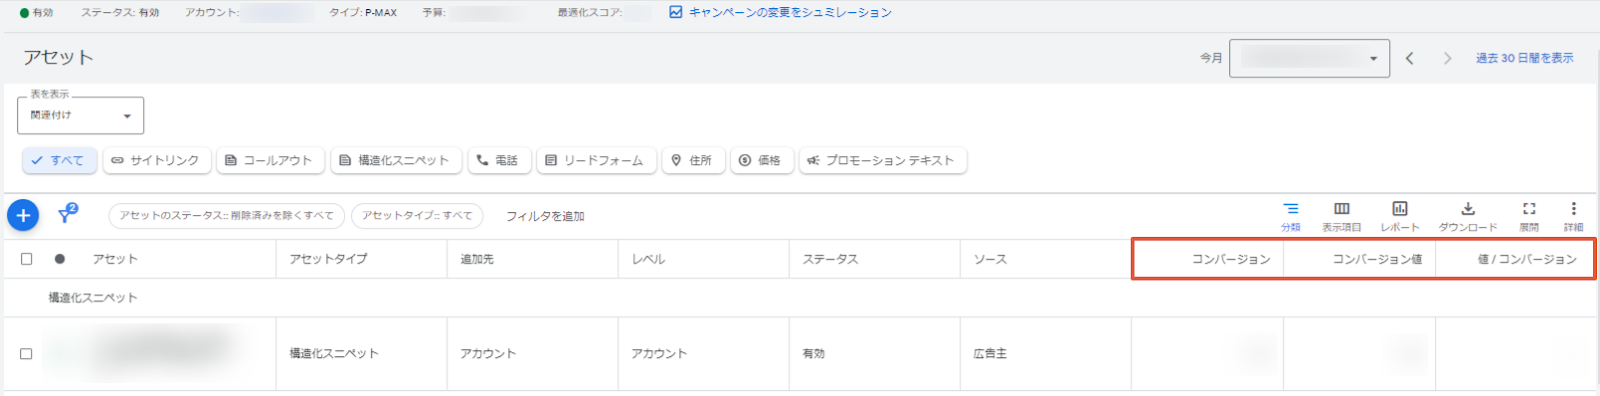This screenshot has height=396, width=1600.
Task: Sort by アセット column header
Action: click(x=115, y=259)
